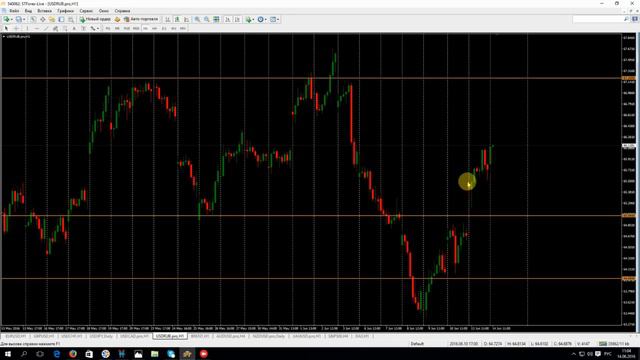
Task: Pick the equidistant channel tool
Action: [56, 28]
